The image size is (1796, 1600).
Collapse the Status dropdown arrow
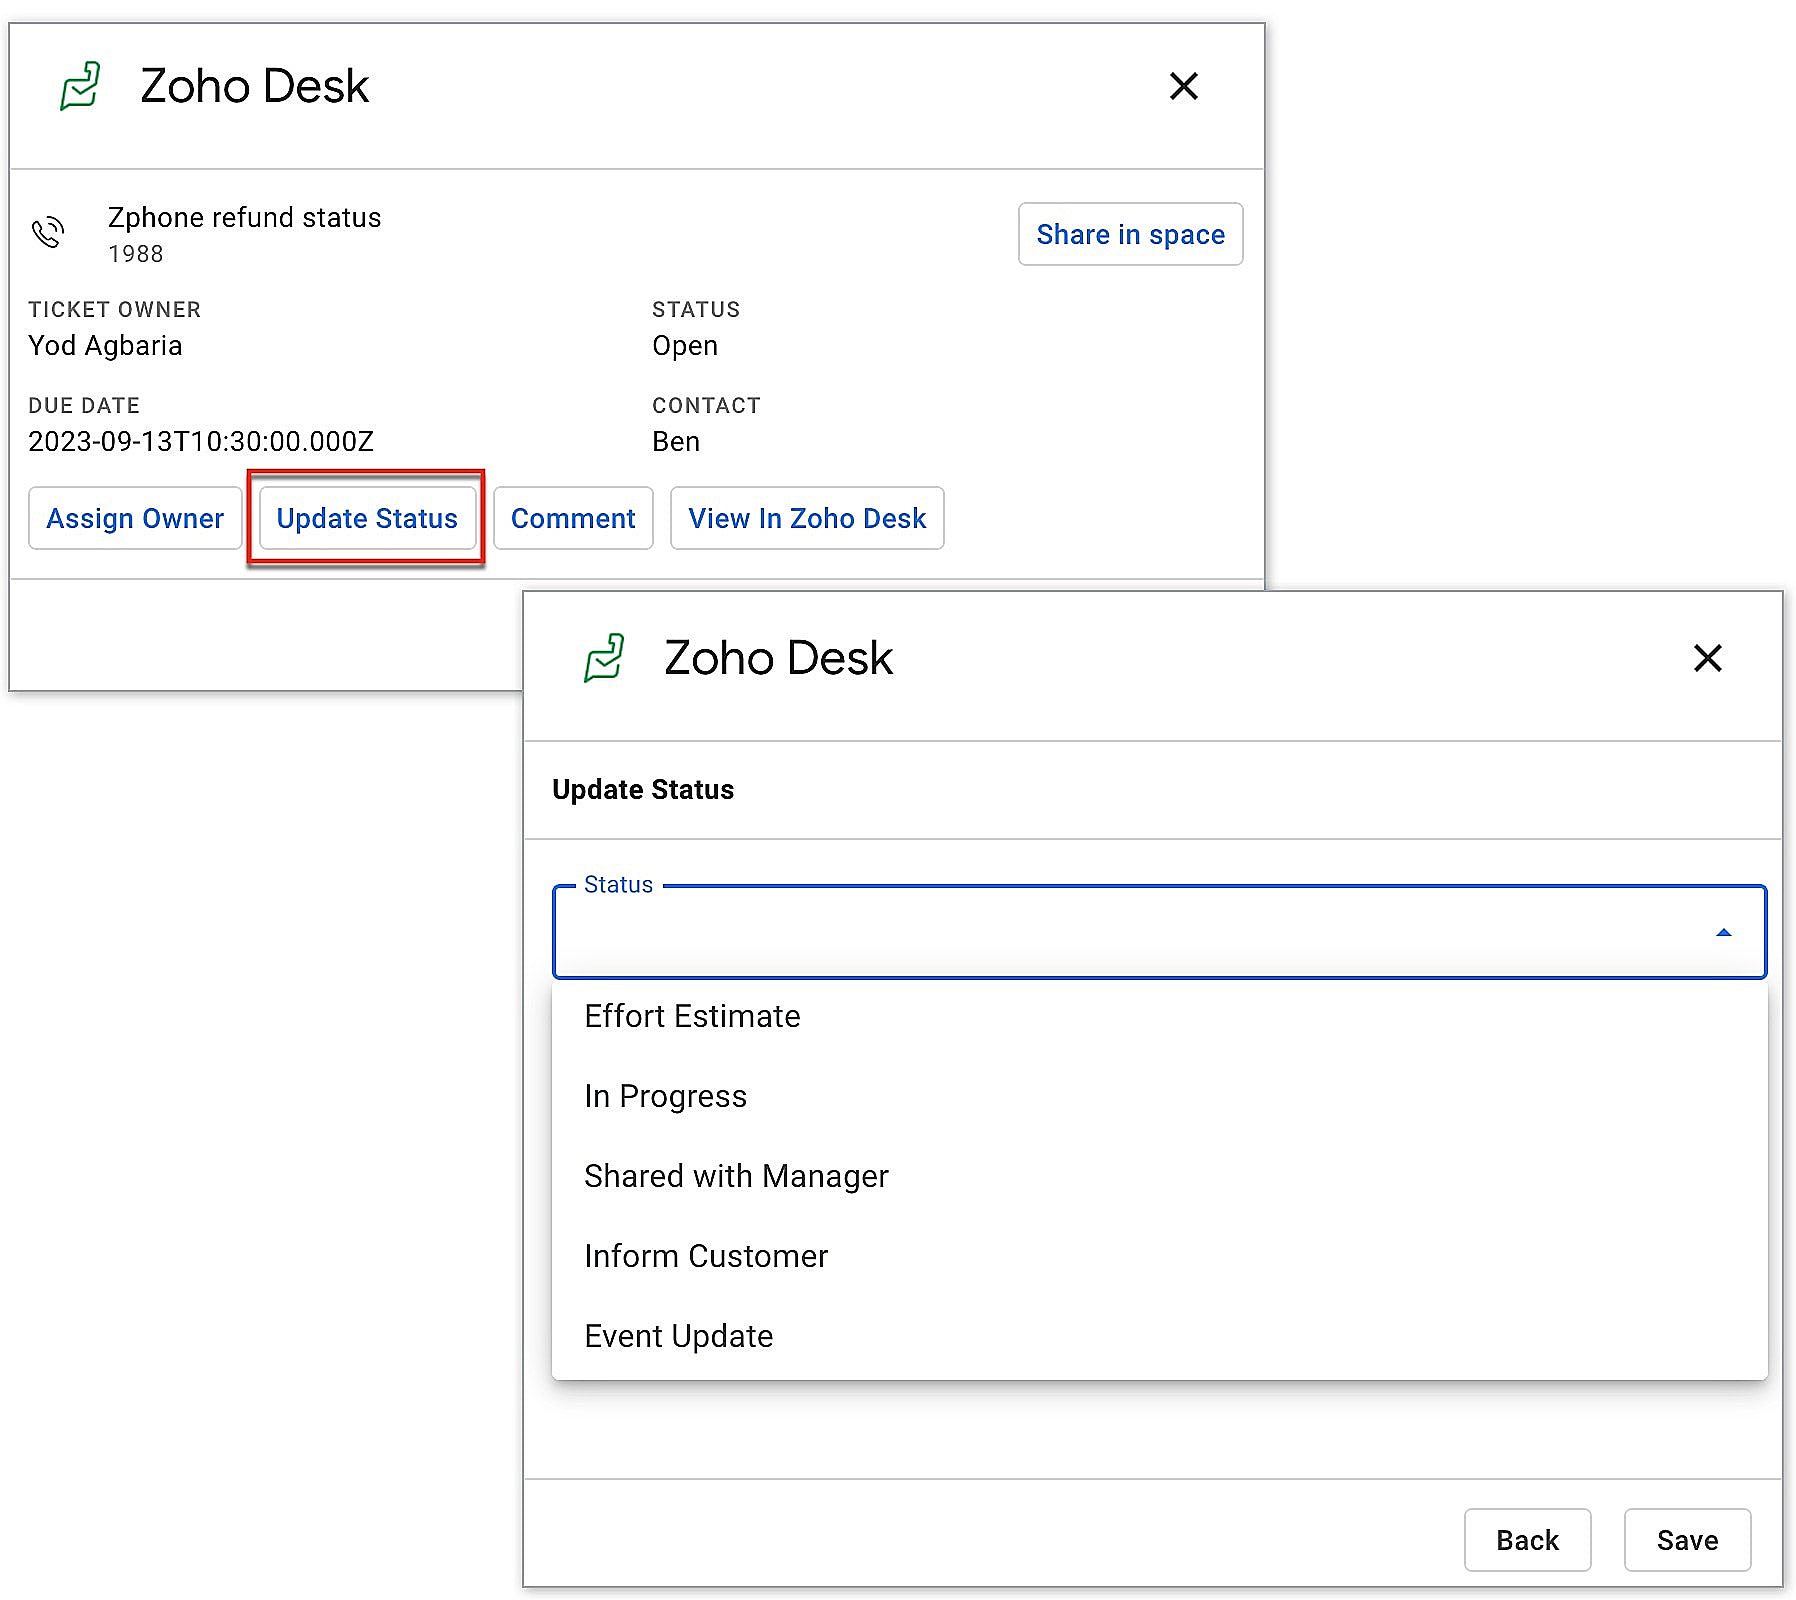coord(1723,933)
